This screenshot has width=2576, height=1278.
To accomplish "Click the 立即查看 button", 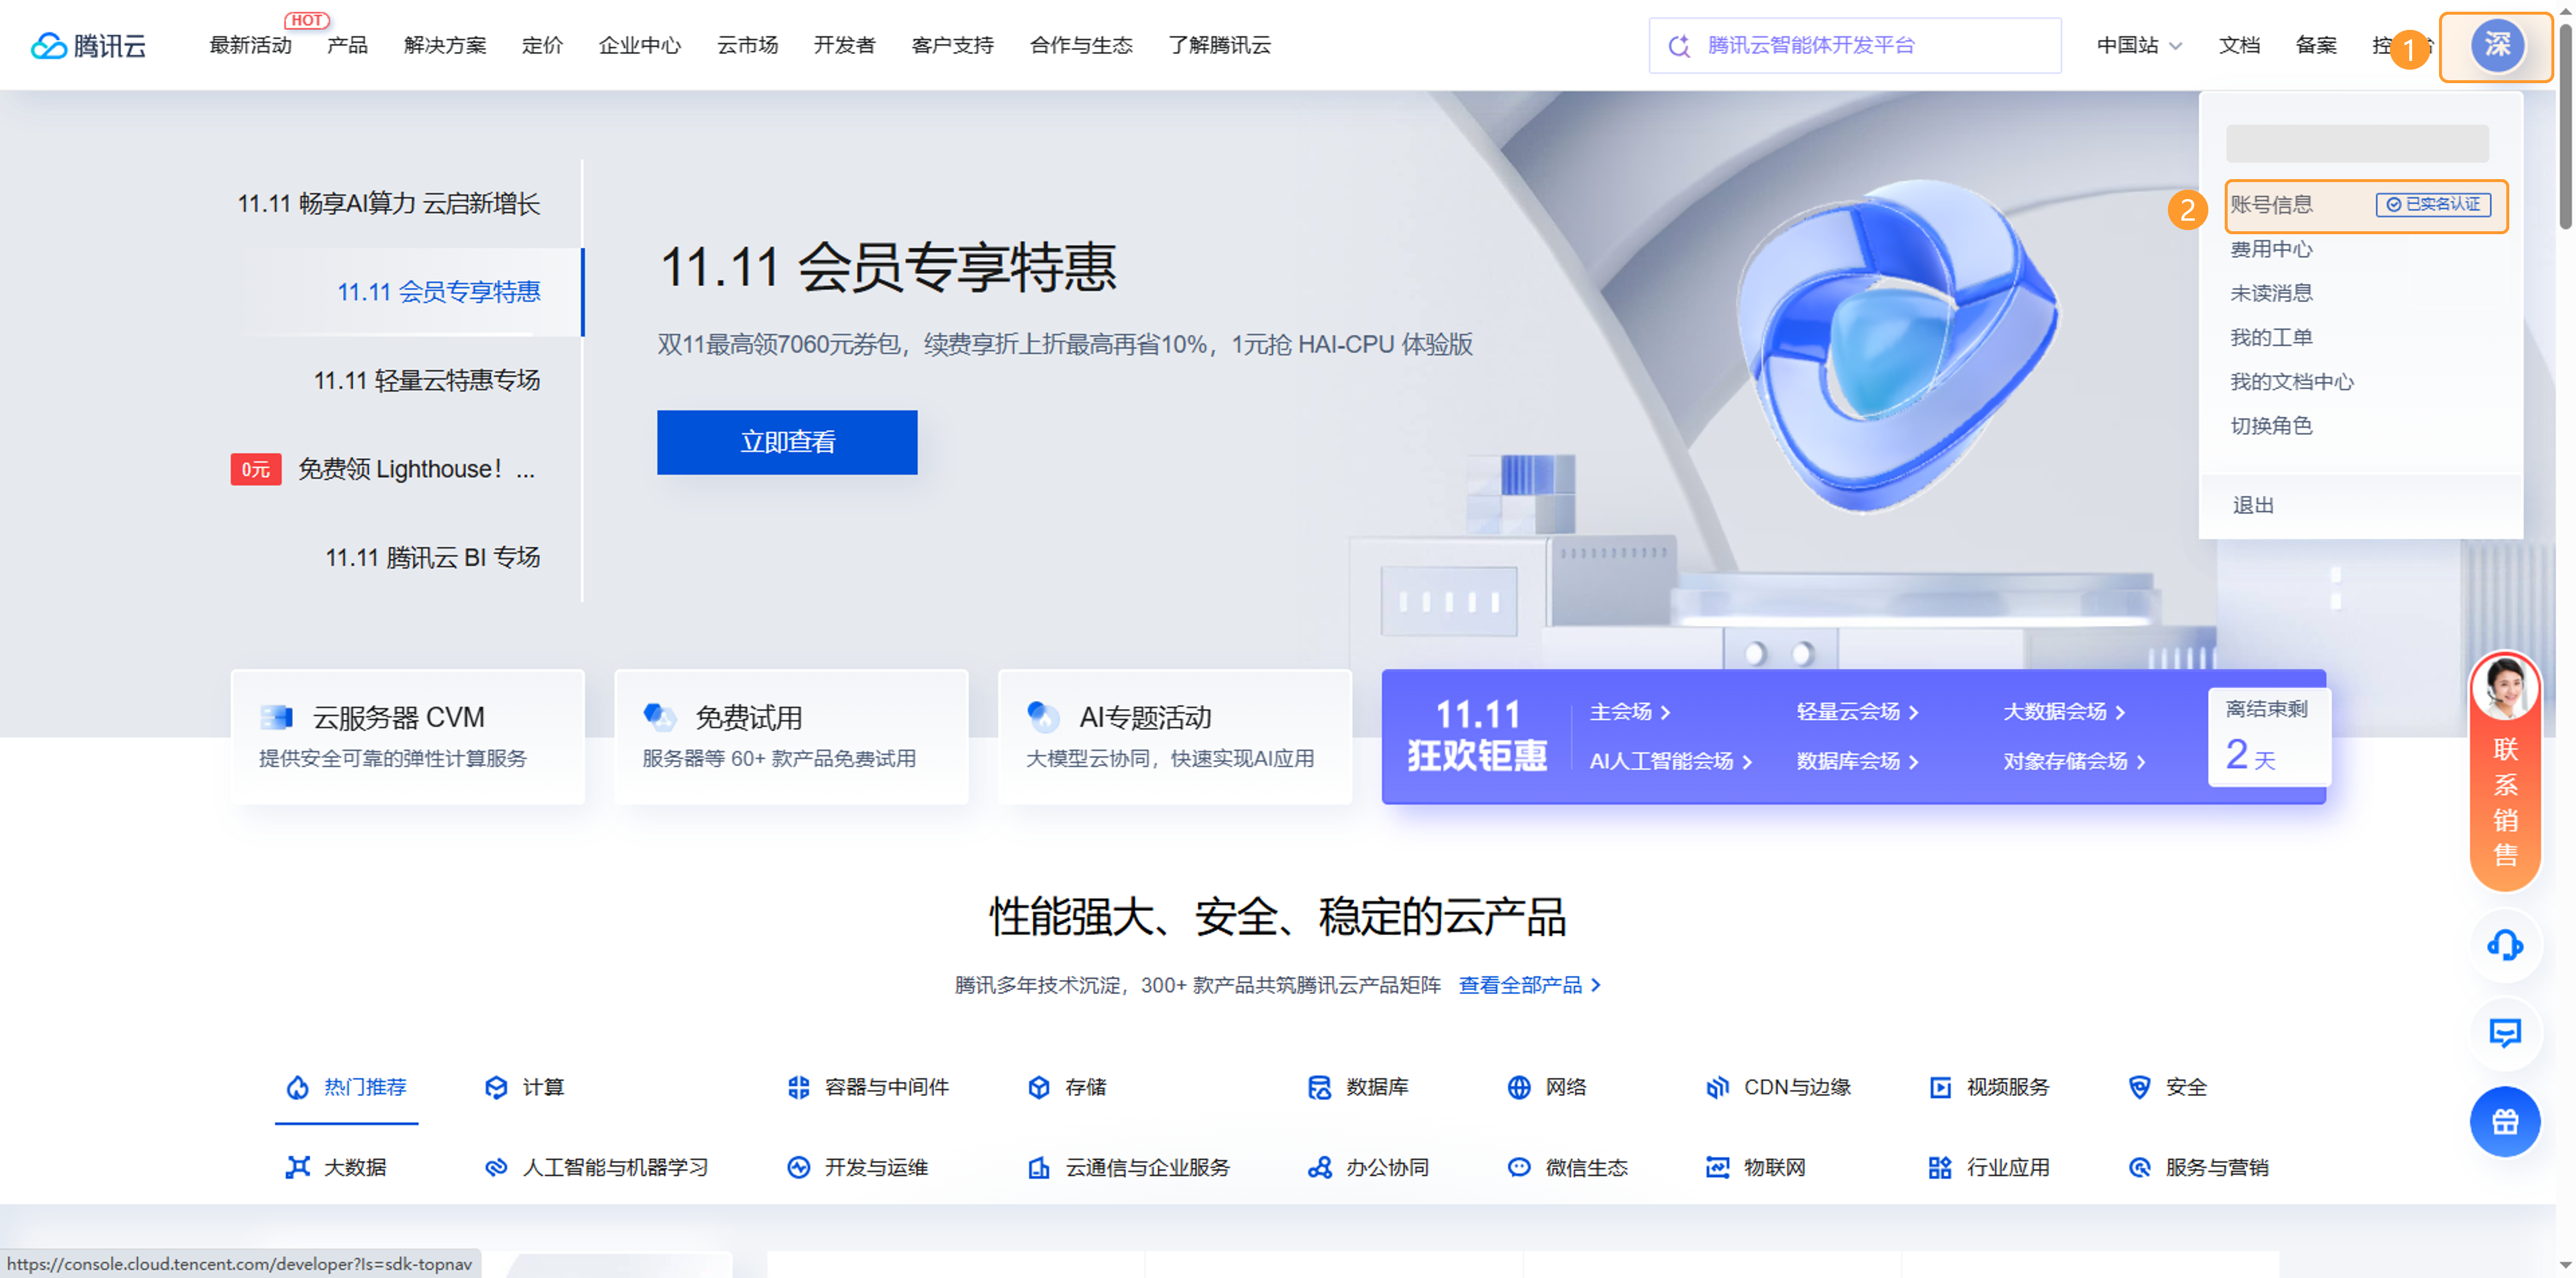I will [787, 442].
